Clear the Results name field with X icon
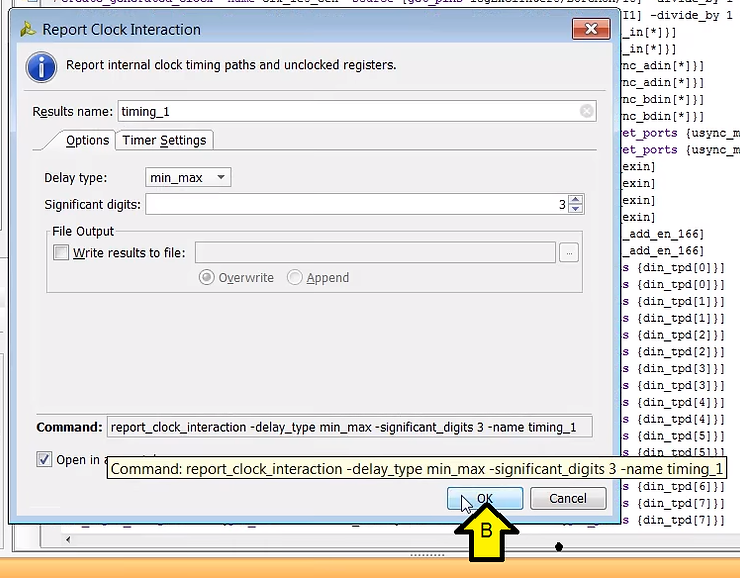Screen dimensions: 740x578 coord(586,112)
